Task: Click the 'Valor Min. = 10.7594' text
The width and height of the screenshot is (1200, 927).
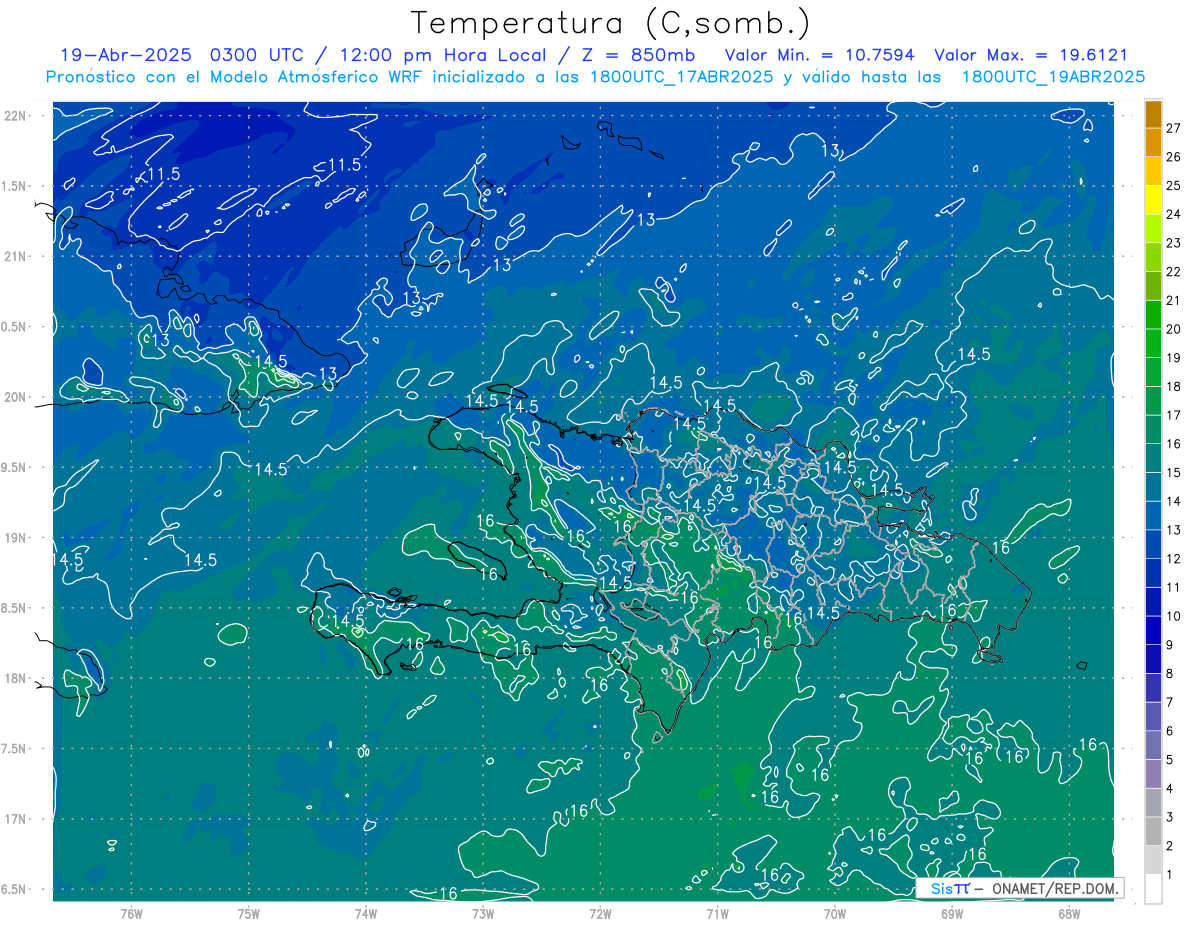Action: 820,55
